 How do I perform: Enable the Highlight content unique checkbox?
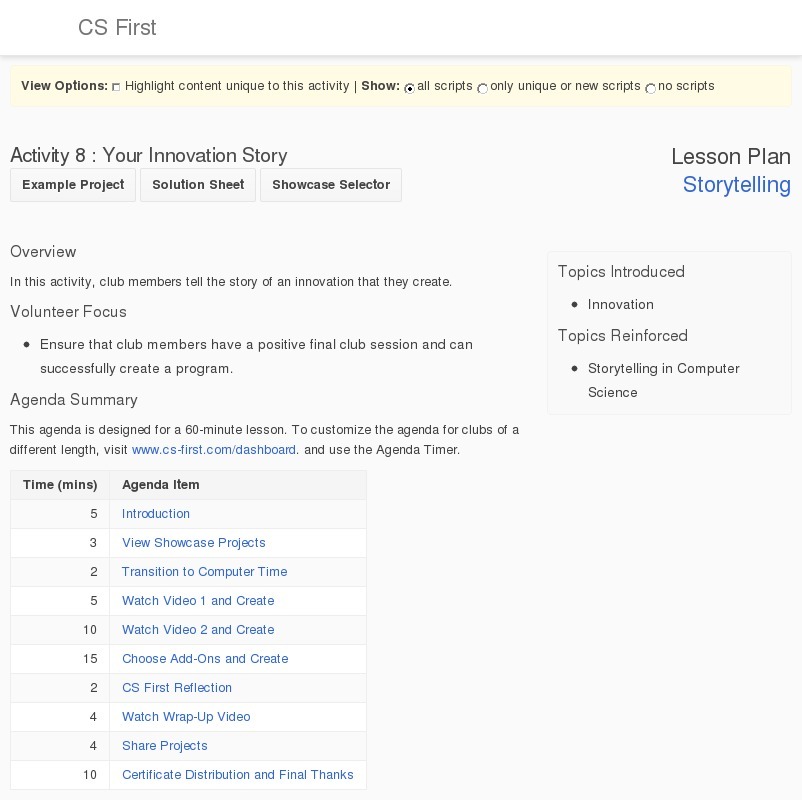point(116,87)
